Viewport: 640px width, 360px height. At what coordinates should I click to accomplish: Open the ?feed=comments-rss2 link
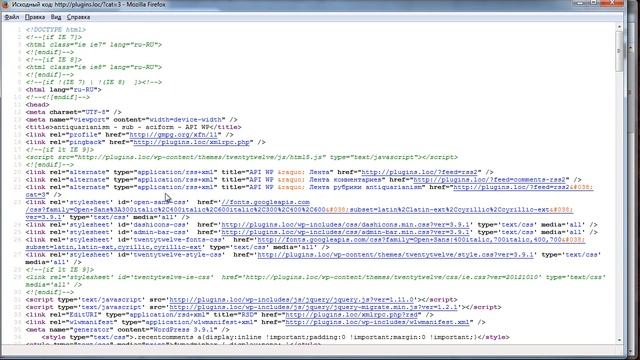point(489,180)
